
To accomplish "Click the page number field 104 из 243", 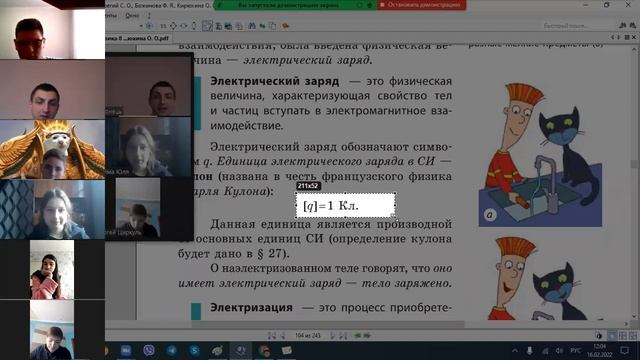I will (308, 336).
